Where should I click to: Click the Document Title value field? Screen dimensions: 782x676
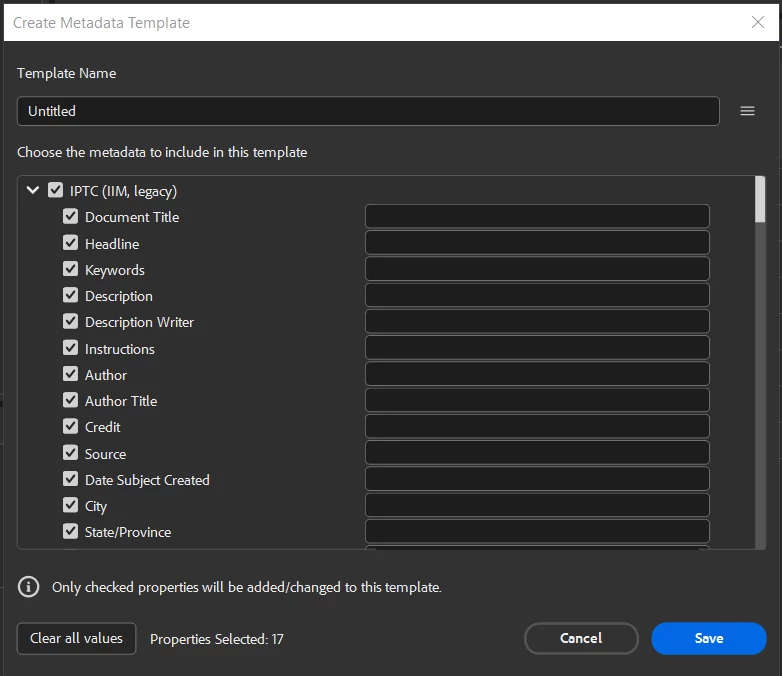click(537, 216)
